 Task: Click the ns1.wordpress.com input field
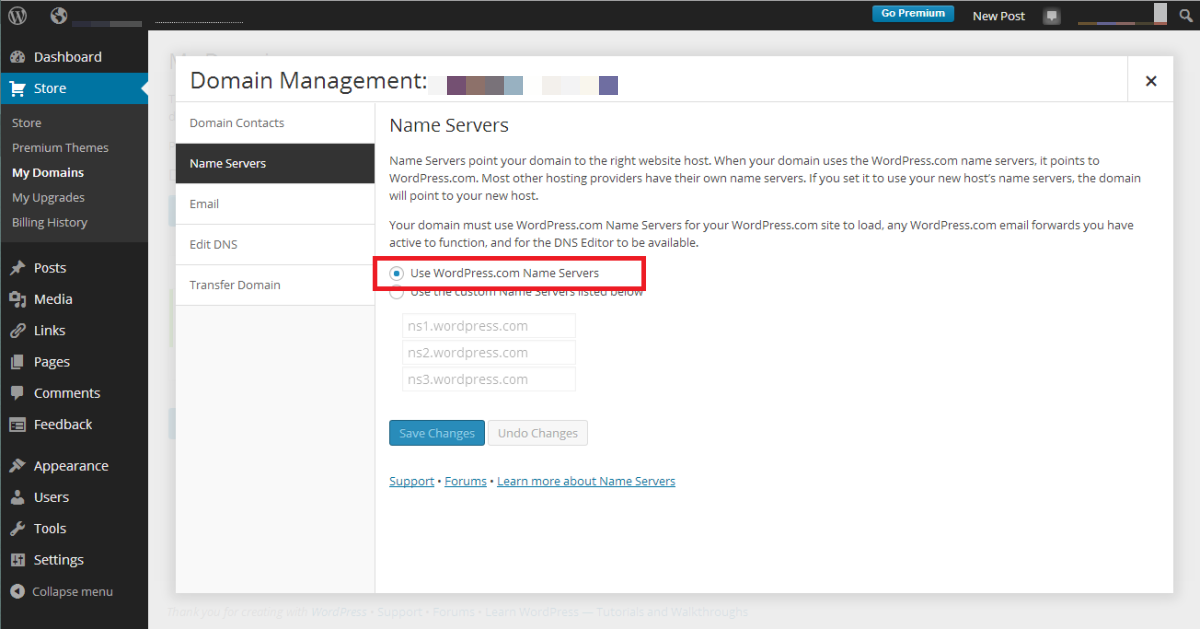[x=489, y=326]
